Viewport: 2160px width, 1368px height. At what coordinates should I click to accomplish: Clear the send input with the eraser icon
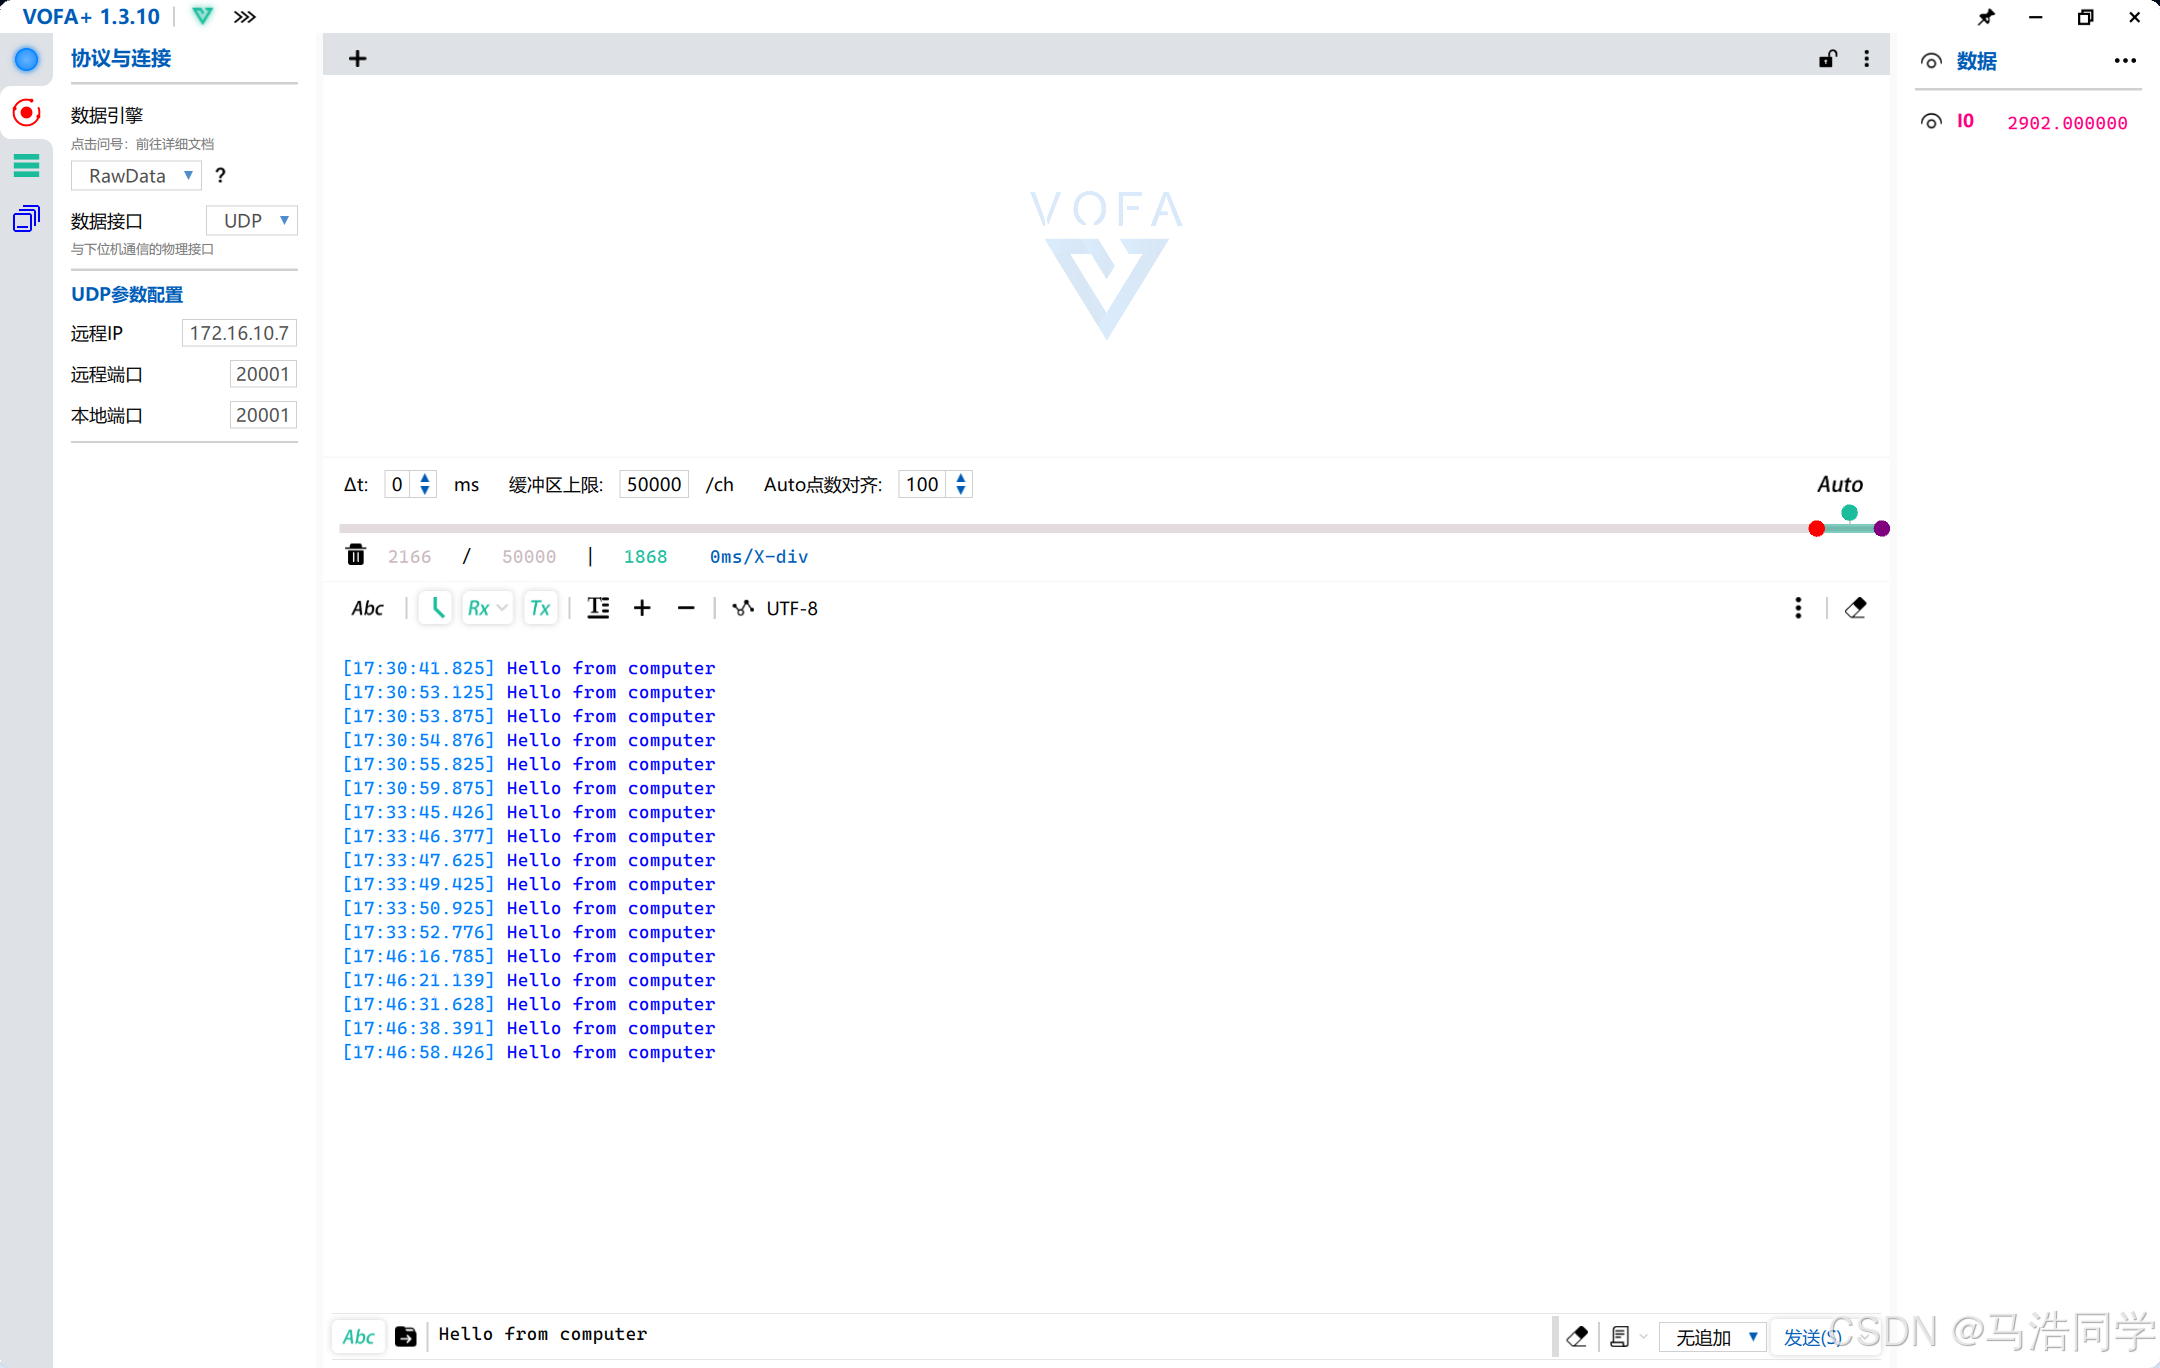[1578, 1337]
